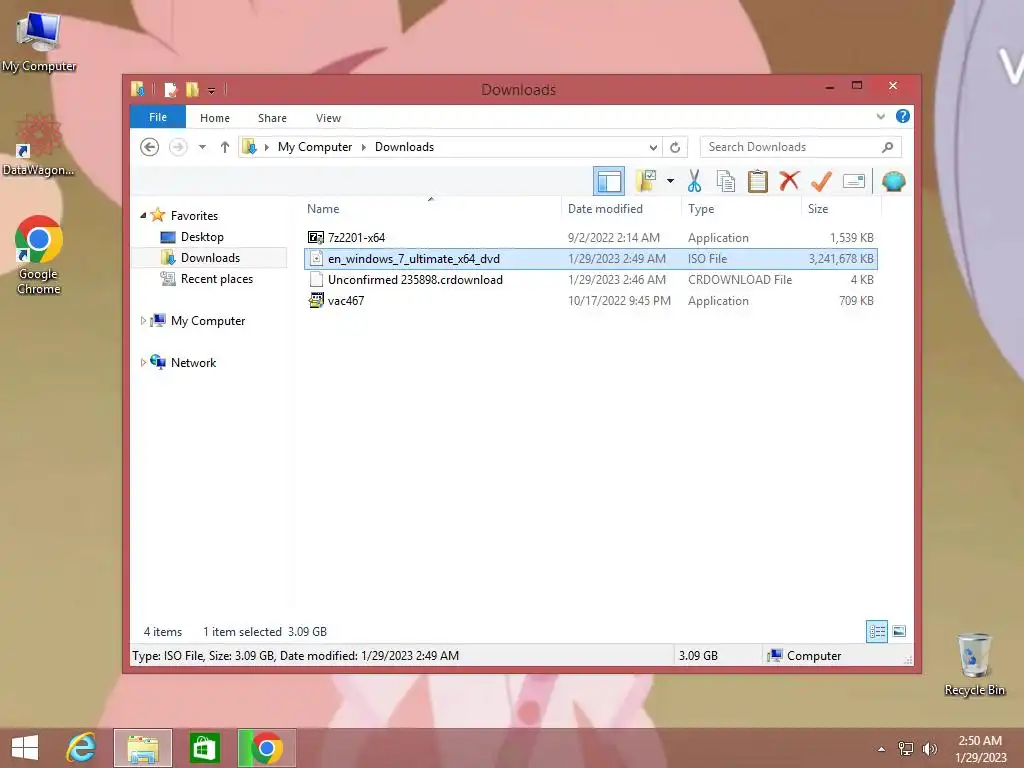1024x768 pixels.
Task: Select en_windows_7_ultimate_x64_dvd ISO file
Action: (x=591, y=259)
